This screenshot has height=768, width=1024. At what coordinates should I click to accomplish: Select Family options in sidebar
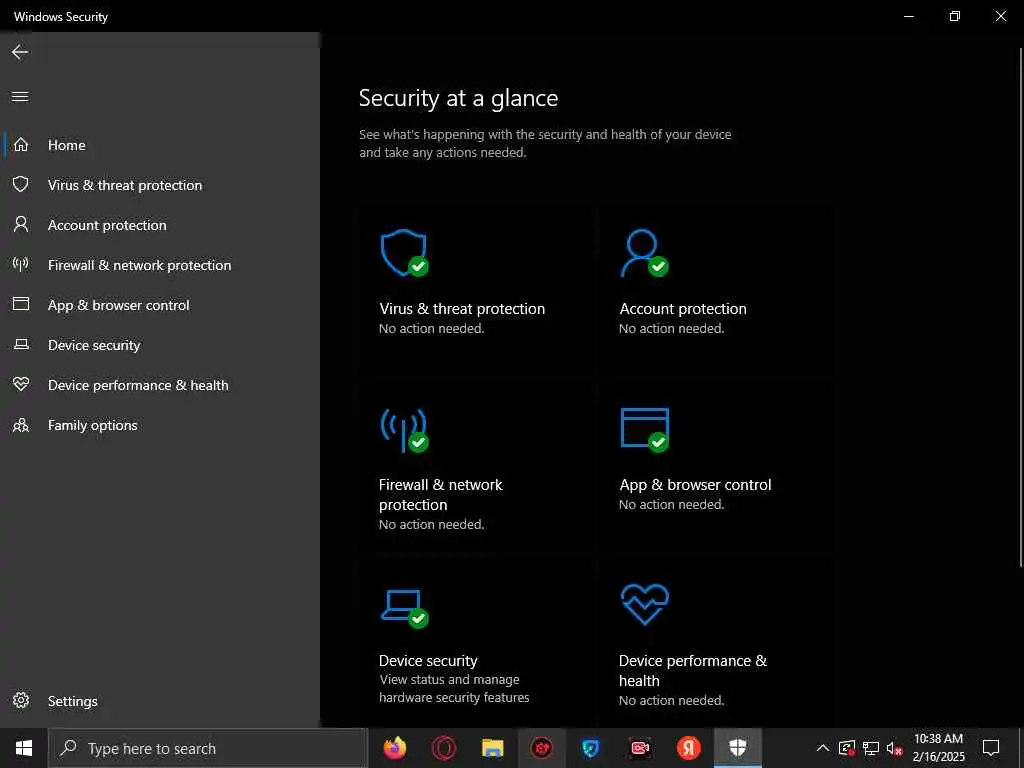point(93,425)
